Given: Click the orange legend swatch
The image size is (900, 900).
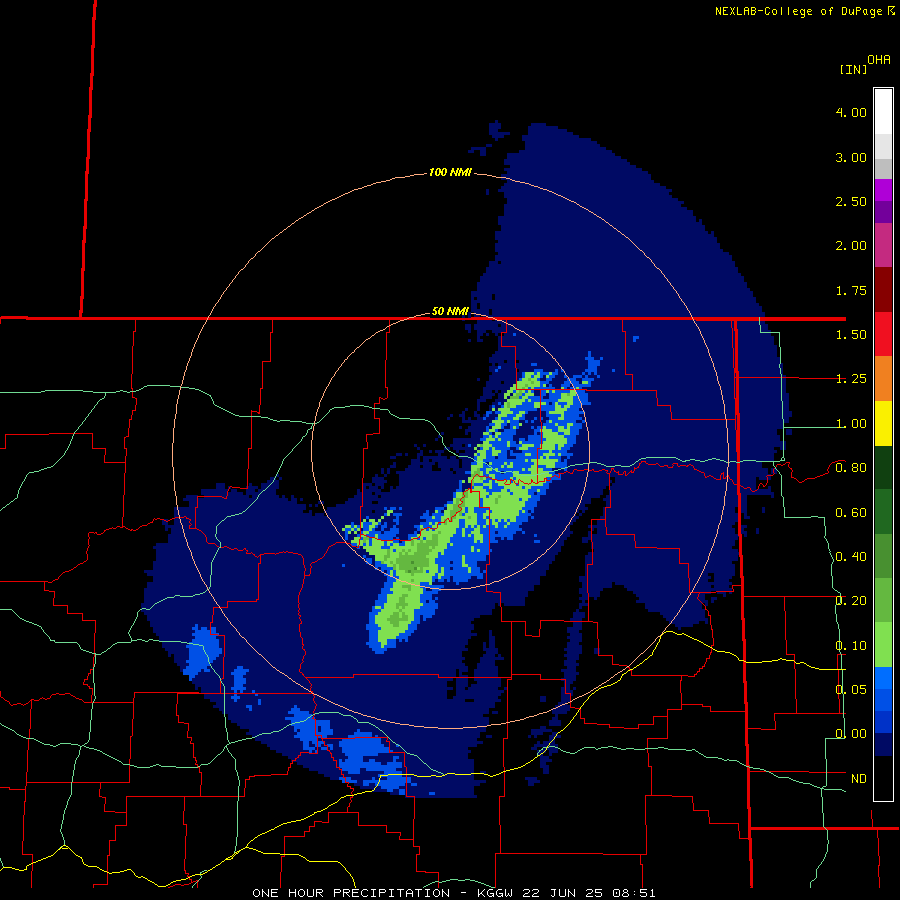Looking at the screenshot, I should (x=883, y=379).
